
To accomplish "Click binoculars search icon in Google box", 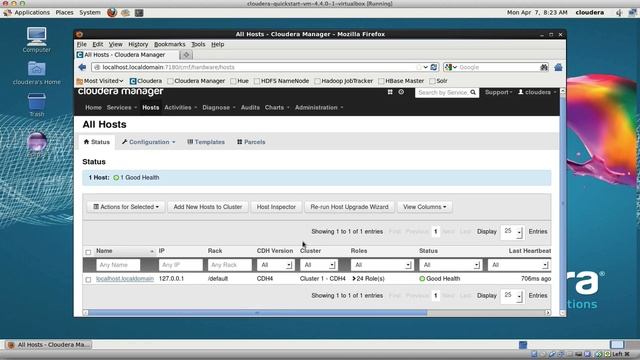I will [544, 67].
